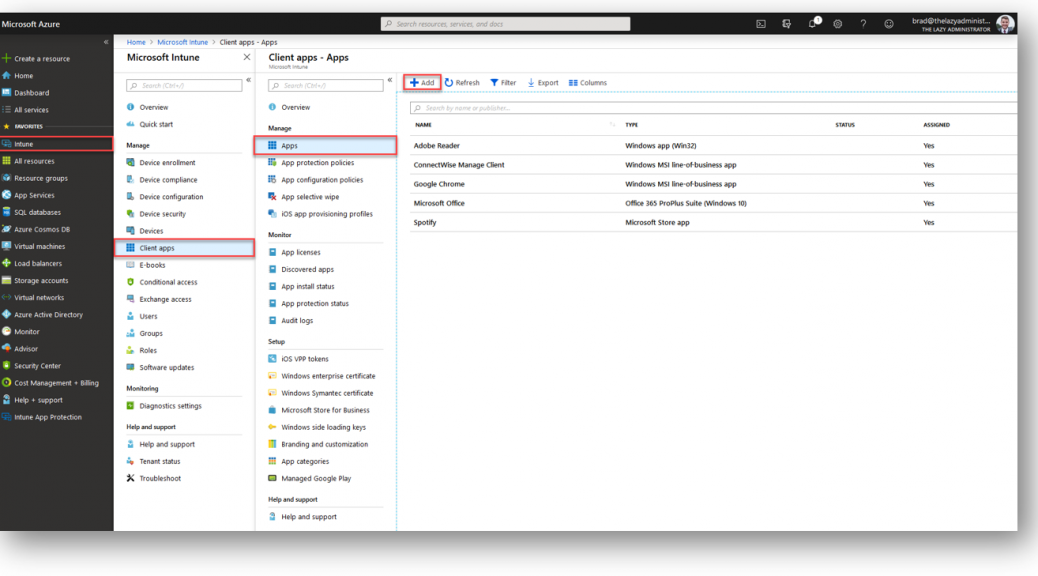This screenshot has height=576, width=1038.
Task: Open iOS app provisioning profiles
Action: coord(326,215)
